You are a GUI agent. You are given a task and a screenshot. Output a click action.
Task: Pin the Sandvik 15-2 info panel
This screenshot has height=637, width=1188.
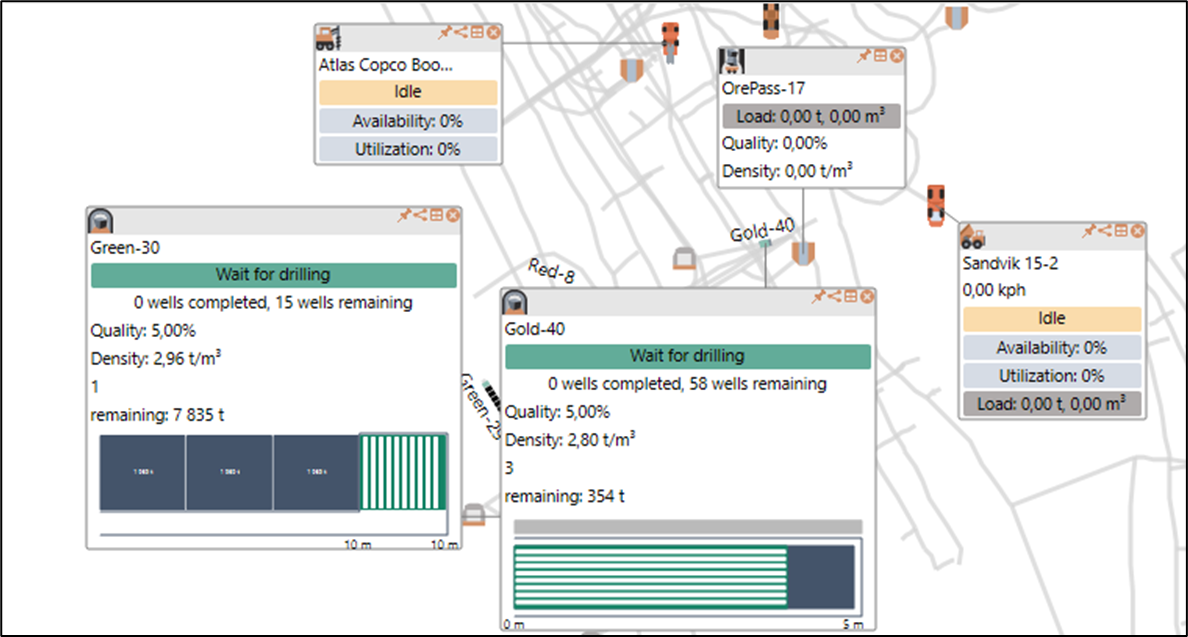tap(1089, 230)
